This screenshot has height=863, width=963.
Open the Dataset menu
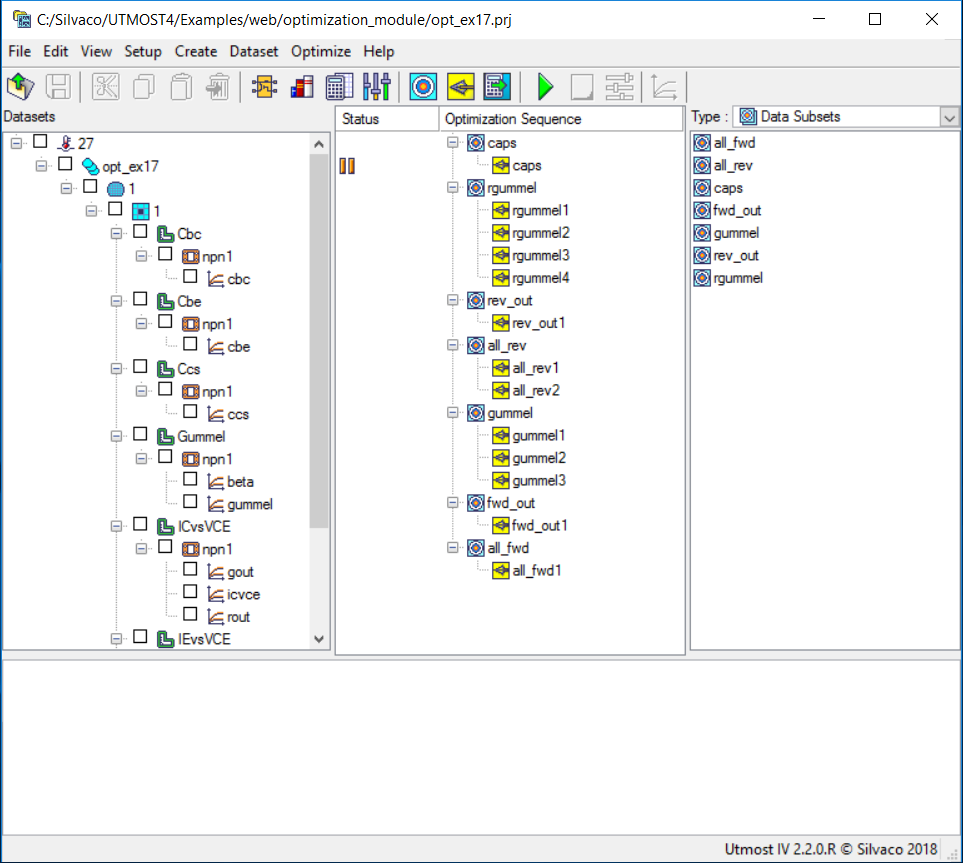(254, 52)
